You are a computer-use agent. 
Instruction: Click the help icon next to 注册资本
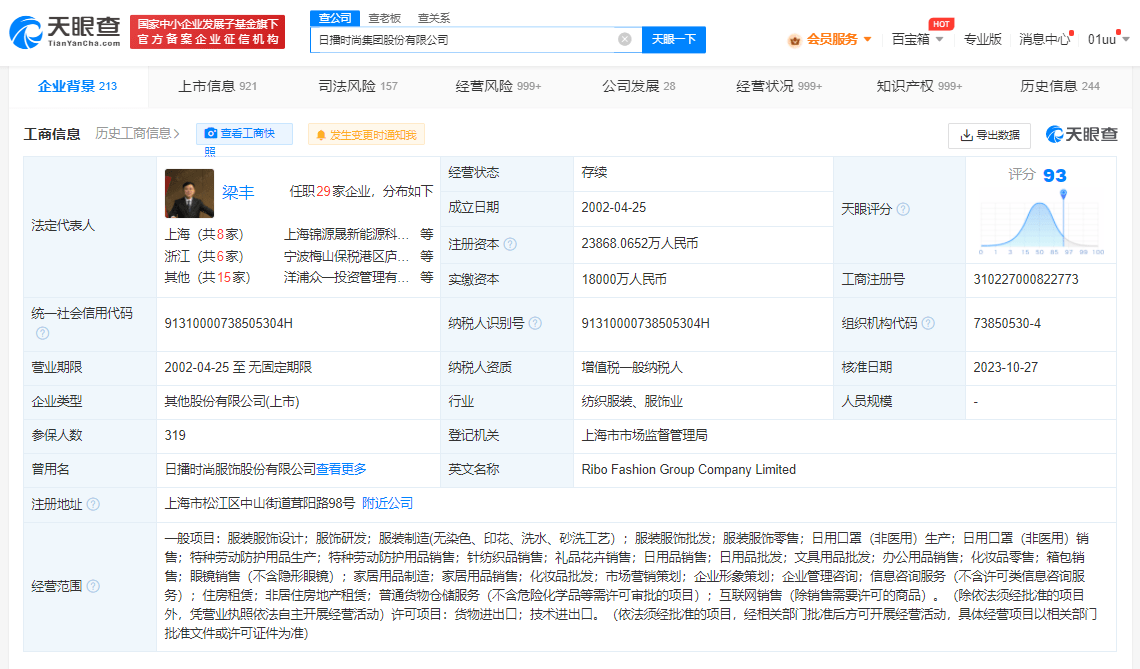pyautogui.click(x=510, y=244)
